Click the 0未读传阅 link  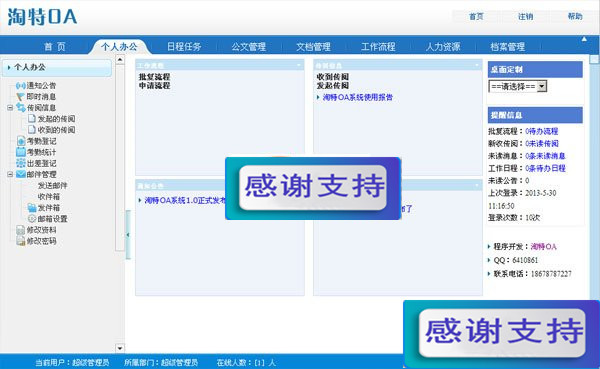tap(541, 144)
